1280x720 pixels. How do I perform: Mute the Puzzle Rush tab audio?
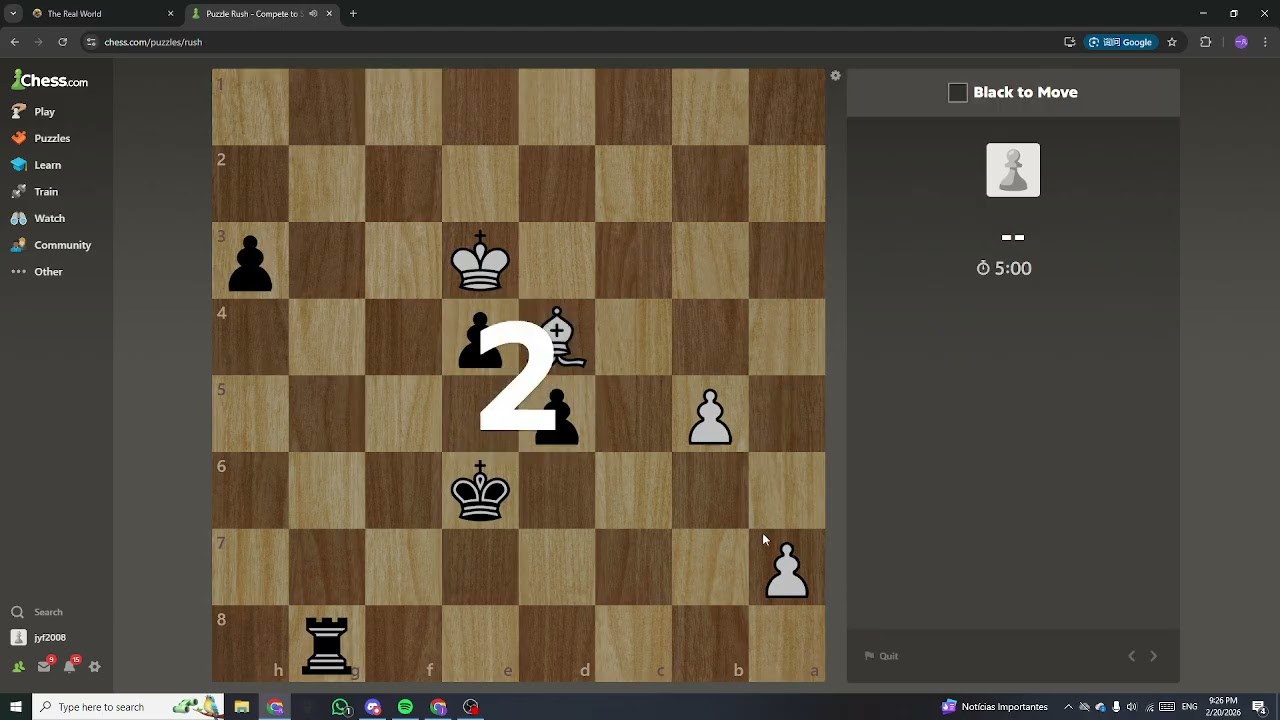click(x=314, y=14)
